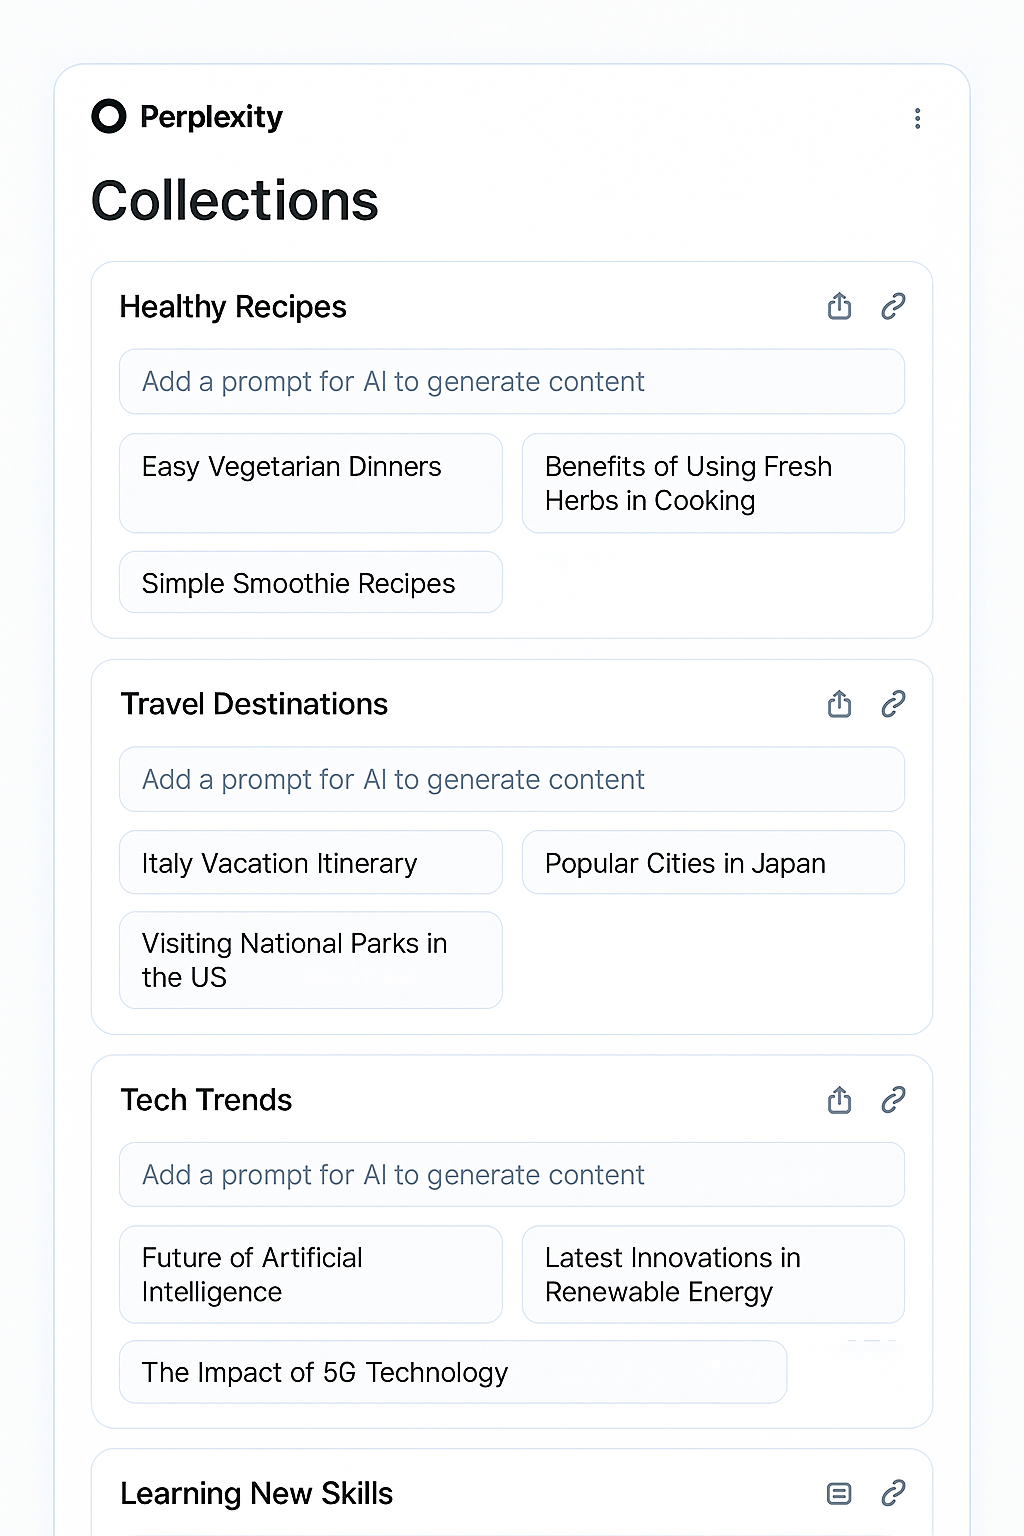Share the Travel Destinations collection

click(x=840, y=704)
